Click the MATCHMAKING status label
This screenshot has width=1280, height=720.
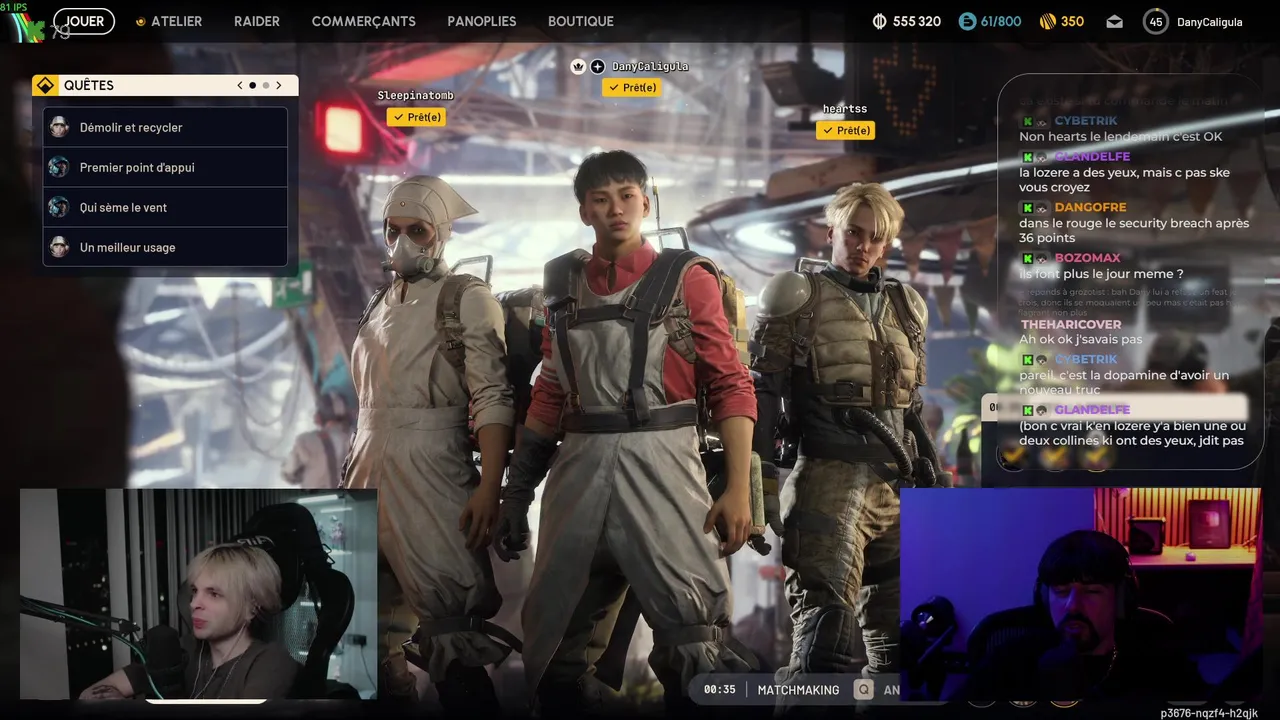pos(798,690)
